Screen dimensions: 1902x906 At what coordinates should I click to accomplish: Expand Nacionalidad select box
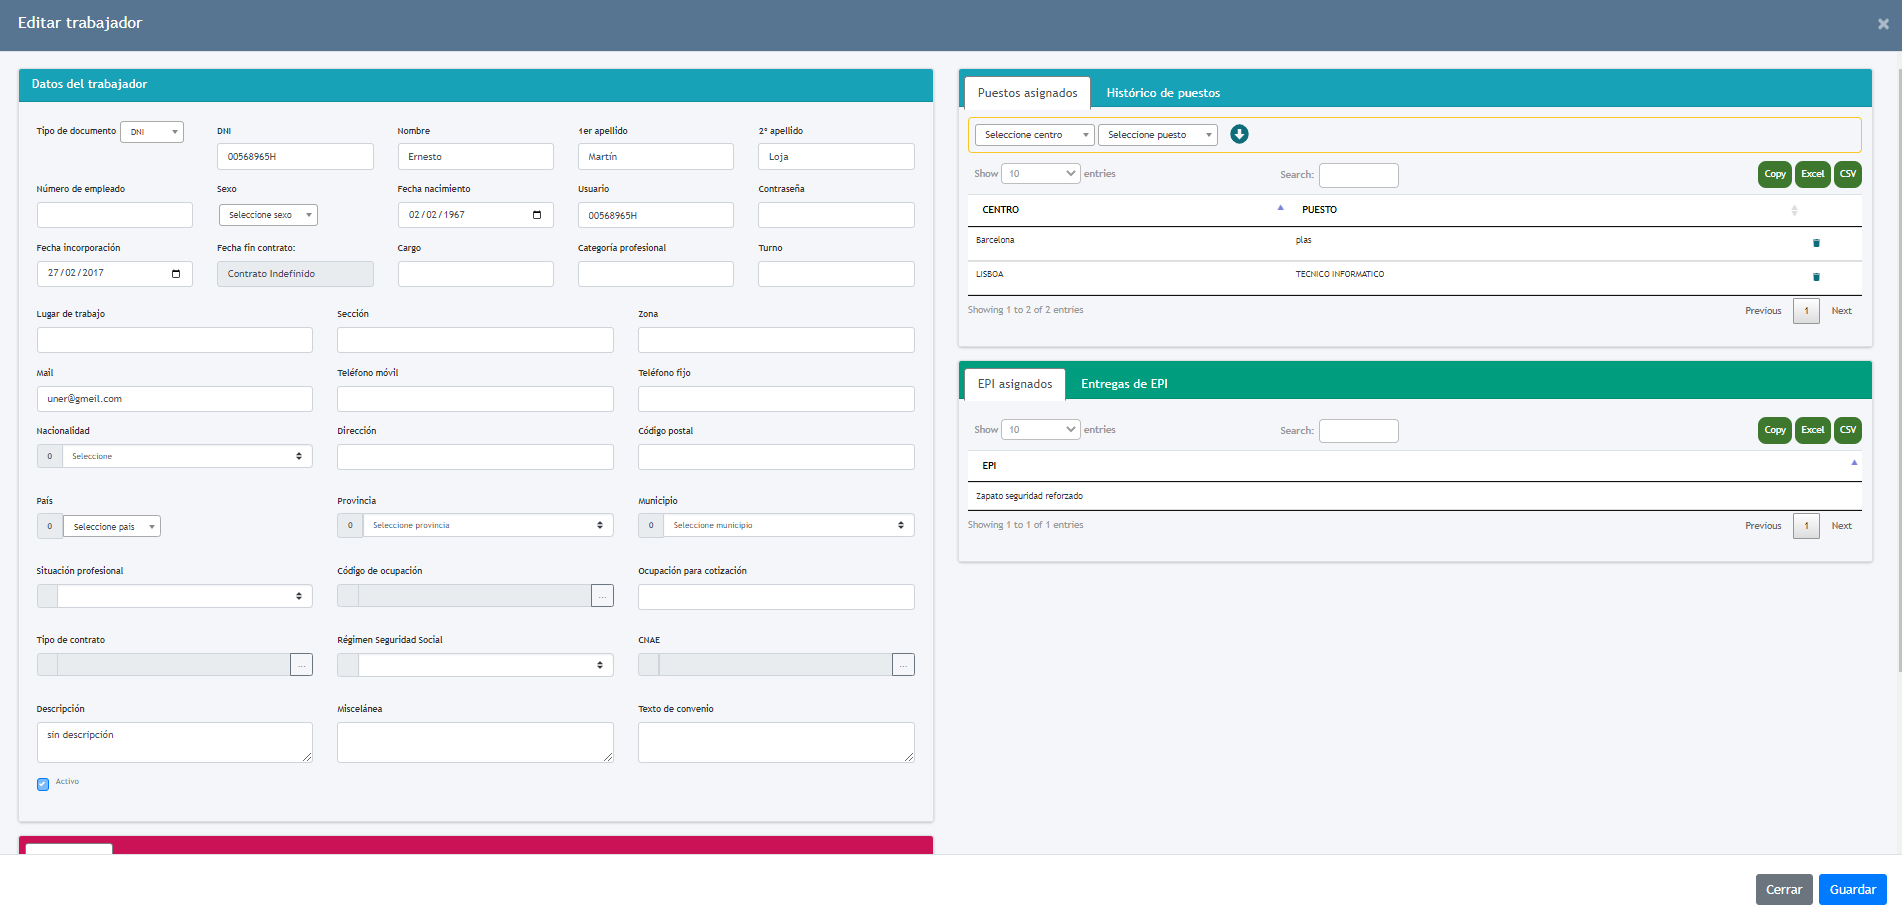(x=187, y=456)
